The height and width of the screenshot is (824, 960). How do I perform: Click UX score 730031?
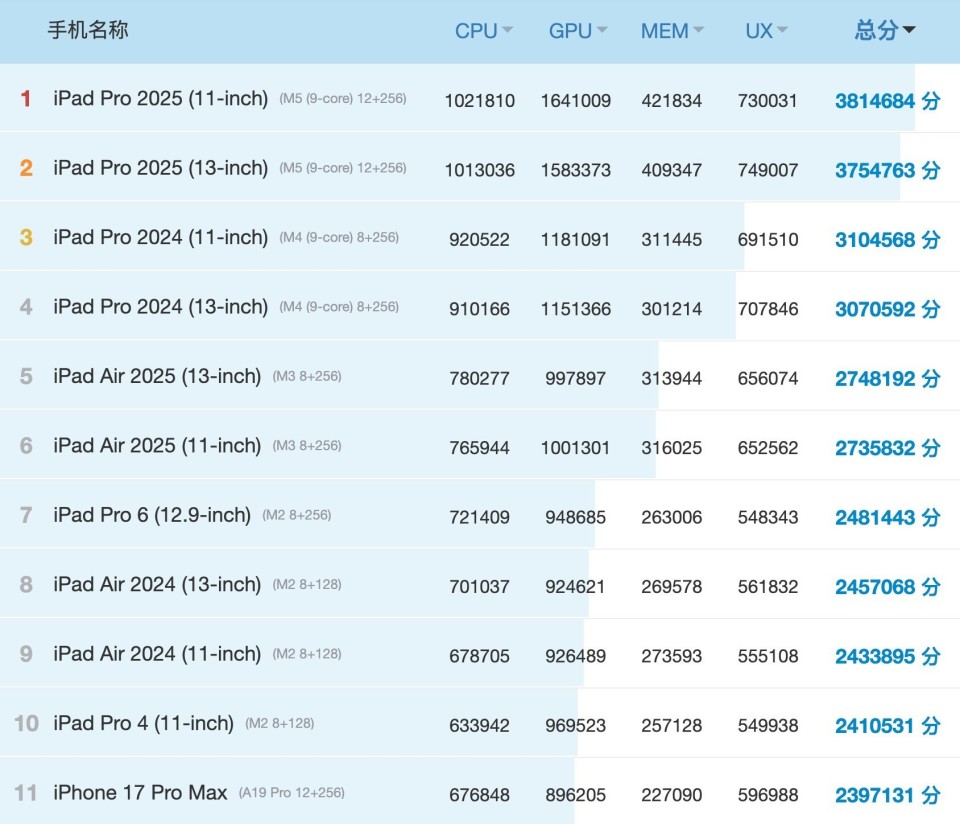point(768,100)
